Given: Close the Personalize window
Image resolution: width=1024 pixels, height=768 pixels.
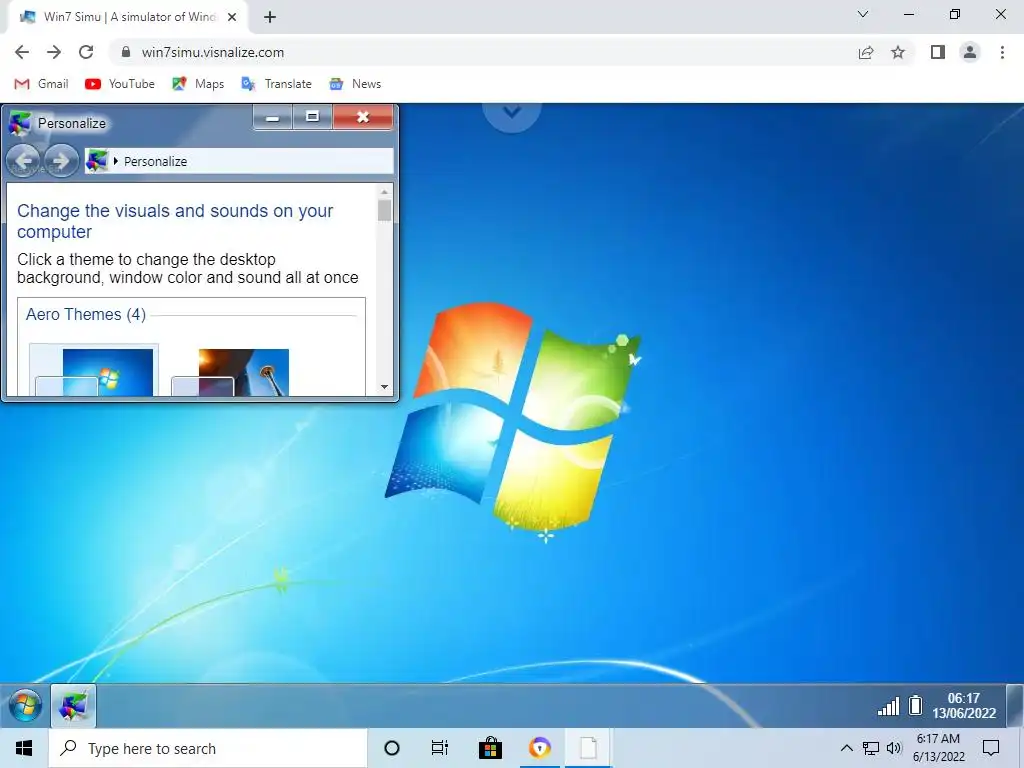Looking at the screenshot, I should tap(363, 117).
